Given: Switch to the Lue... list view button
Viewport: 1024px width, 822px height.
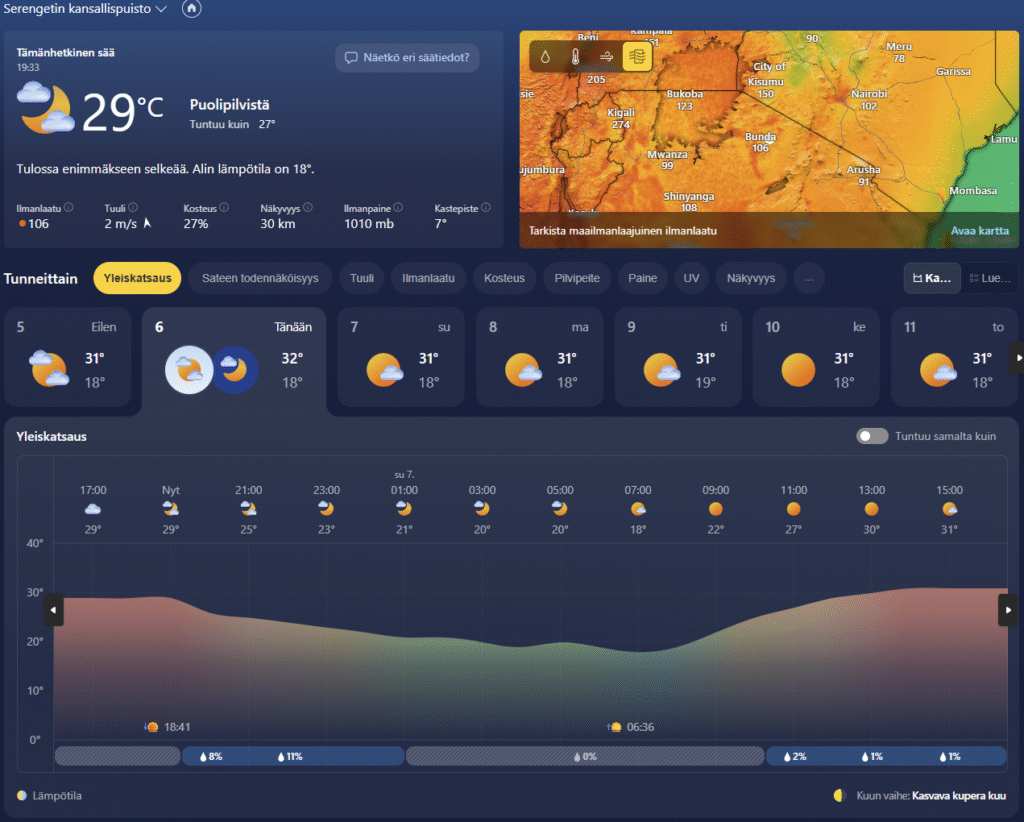Looking at the screenshot, I should pyautogui.click(x=990, y=278).
